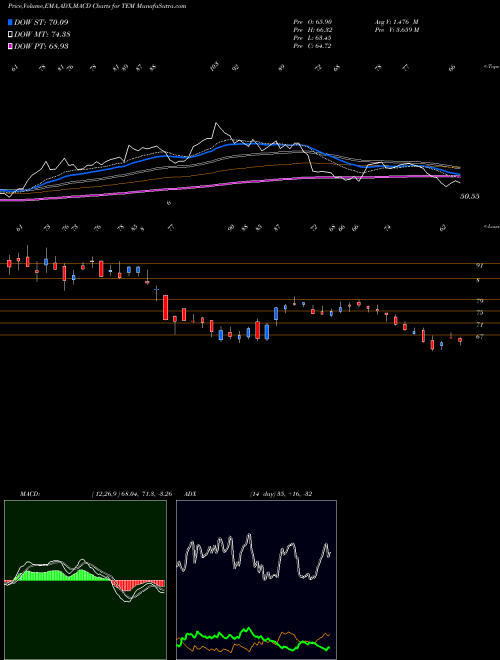Click the MACD (12,26,9) values text
This screenshot has width=500, height=660.
(132, 494)
